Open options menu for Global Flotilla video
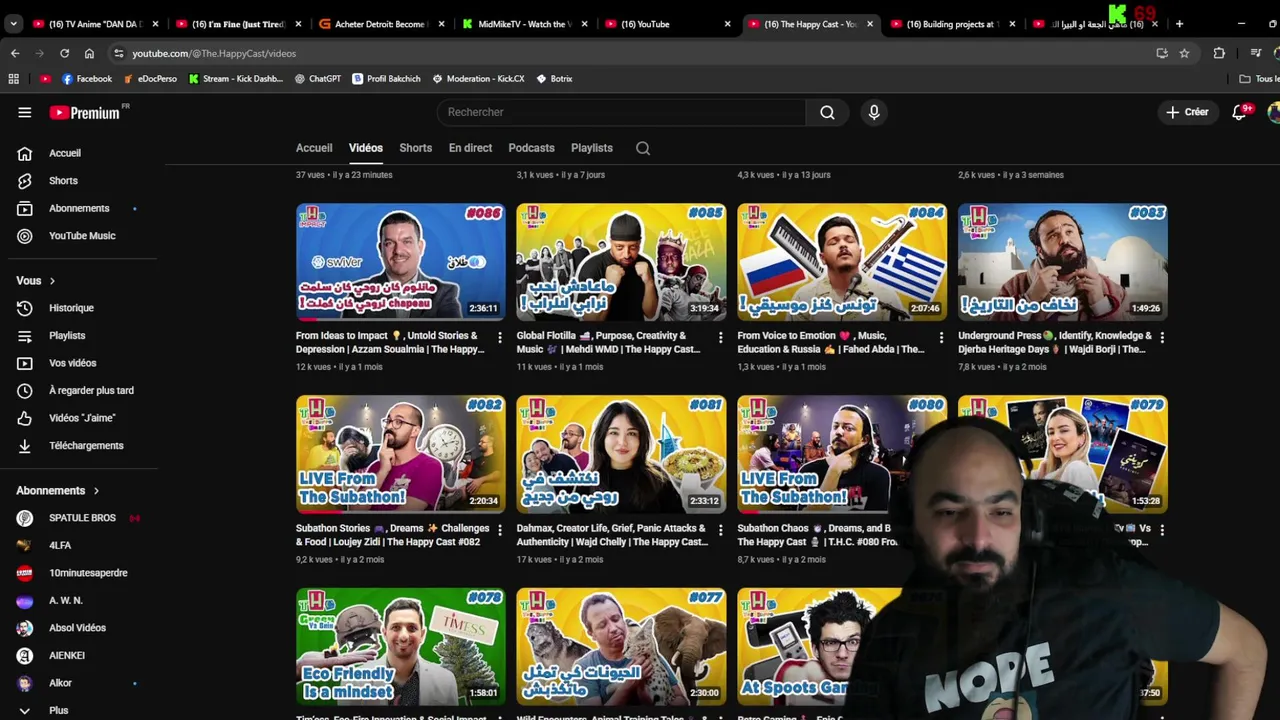Viewport: 1280px width, 720px height. (720, 337)
